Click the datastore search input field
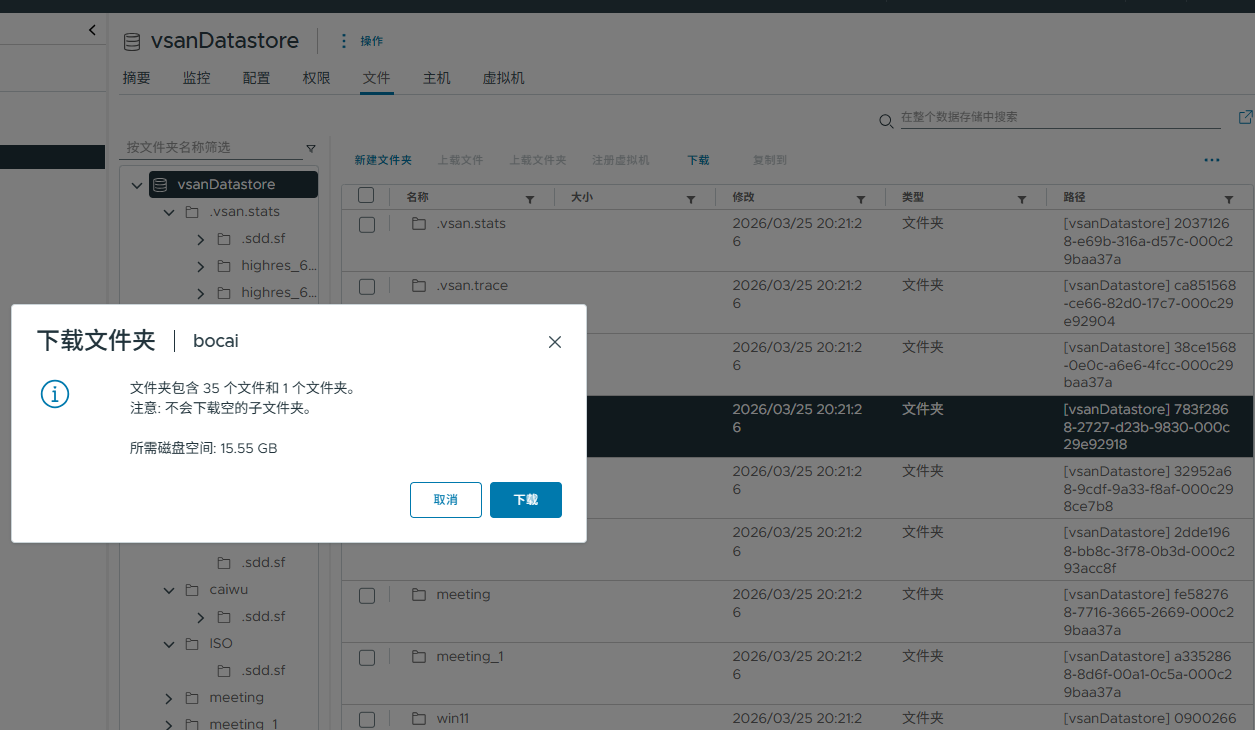This screenshot has width=1255, height=730. pos(1060,117)
